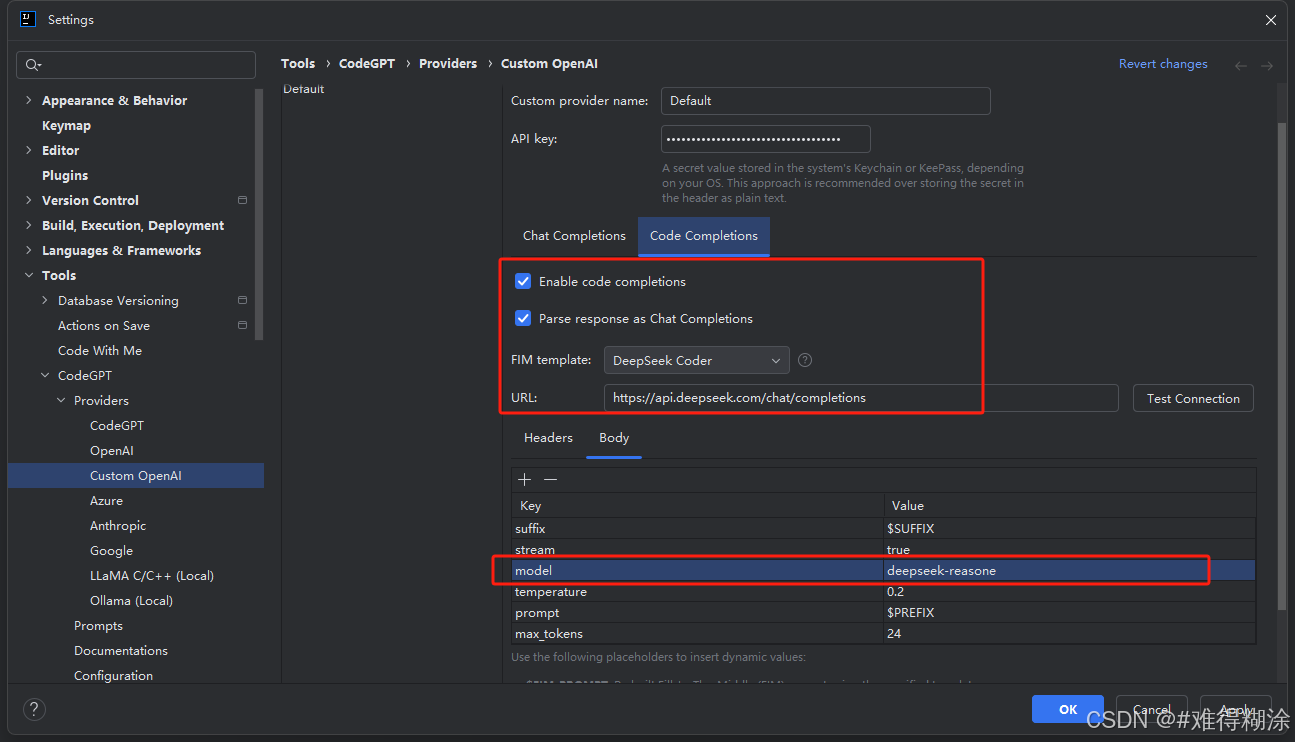The image size is (1295, 742).
Task: Select Azure provider
Action: pyautogui.click(x=106, y=500)
